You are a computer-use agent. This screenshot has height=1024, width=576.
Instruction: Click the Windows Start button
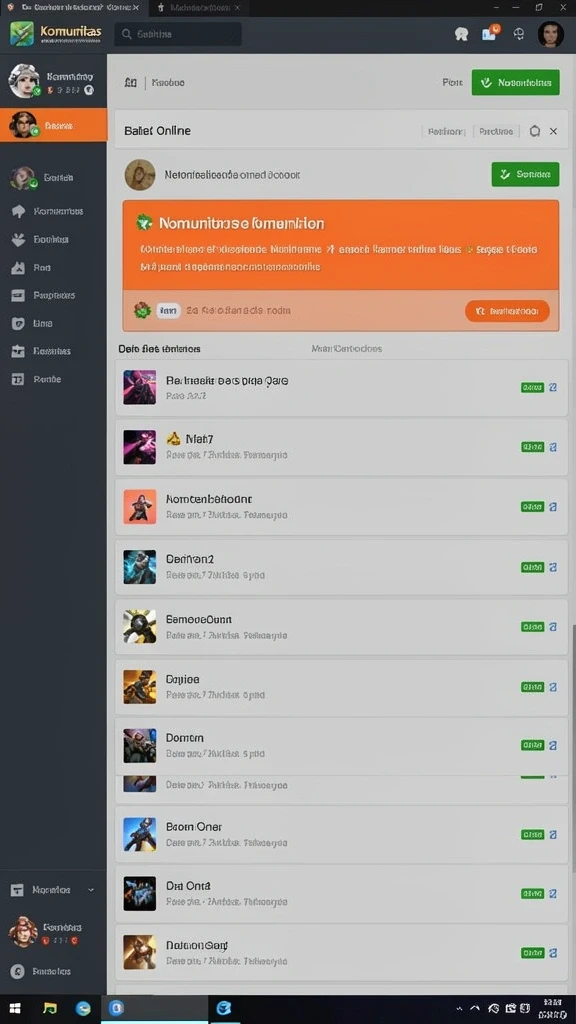point(15,1009)
